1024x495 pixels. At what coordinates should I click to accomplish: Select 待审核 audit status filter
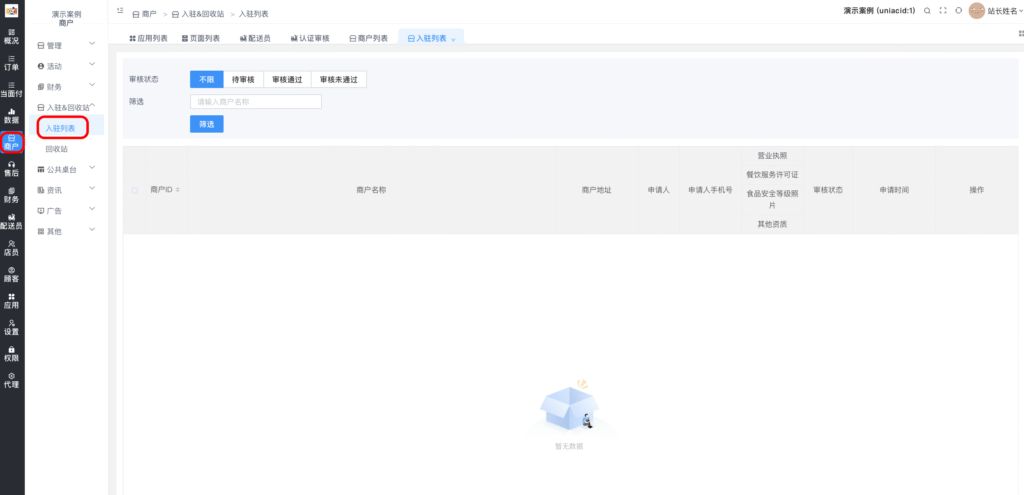244,79
